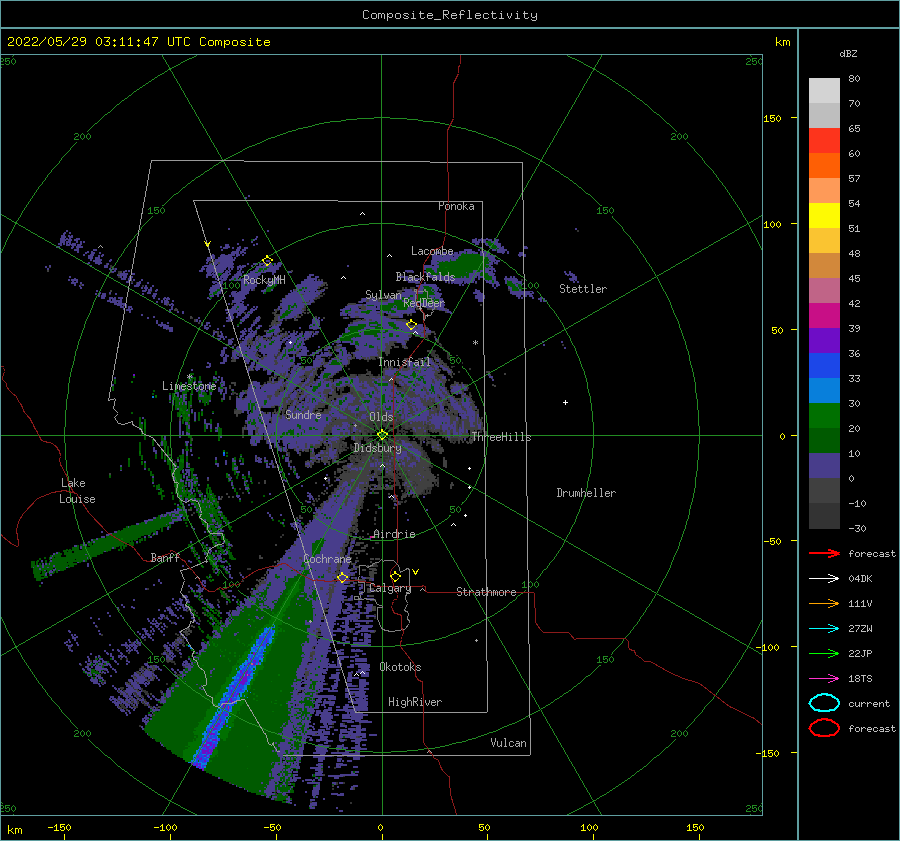Click the Innisfail city label
This screenshot has width=900, height=841.
404,362
